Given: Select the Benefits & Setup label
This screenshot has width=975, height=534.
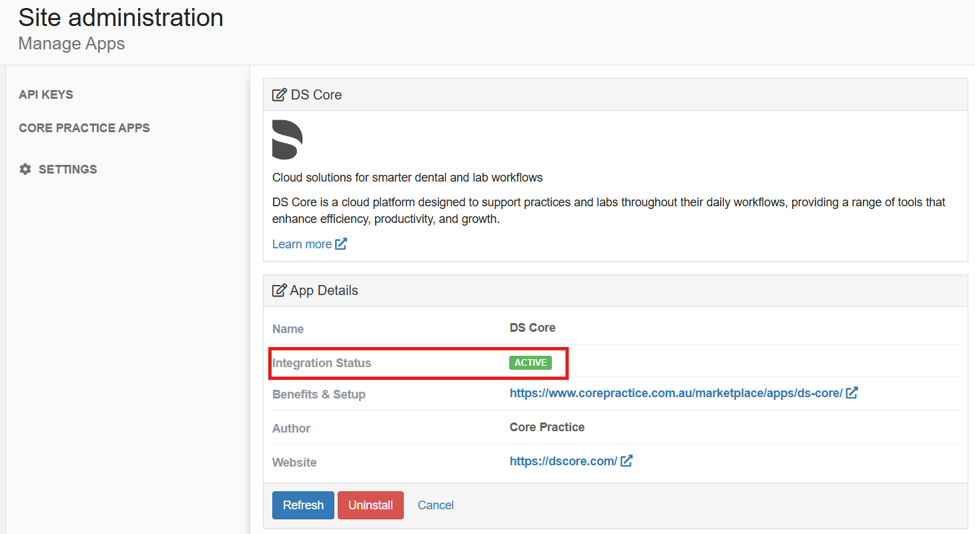Looking at the screenshot, I should 319,394.
